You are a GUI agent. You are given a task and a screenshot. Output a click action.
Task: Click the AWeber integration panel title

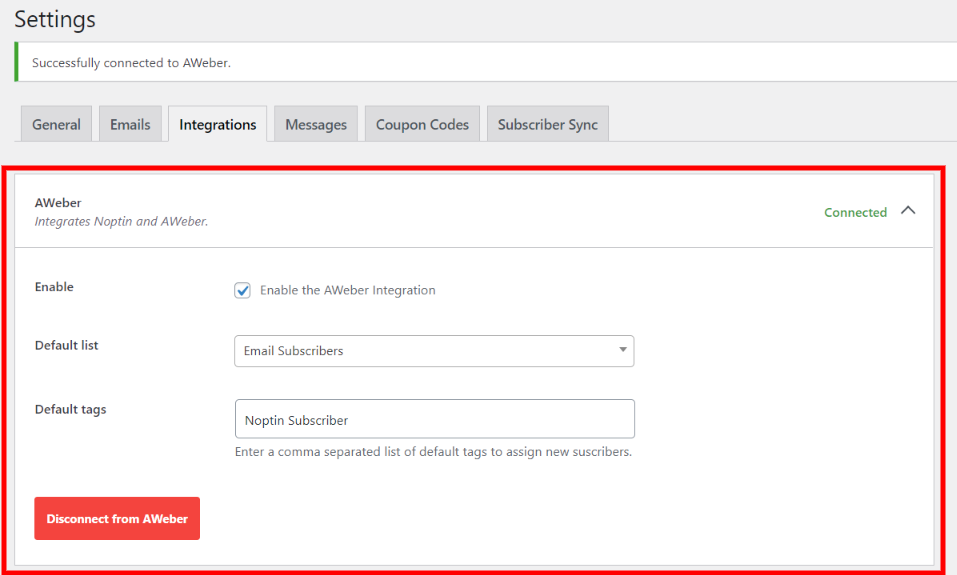click(x=58, y=203)
